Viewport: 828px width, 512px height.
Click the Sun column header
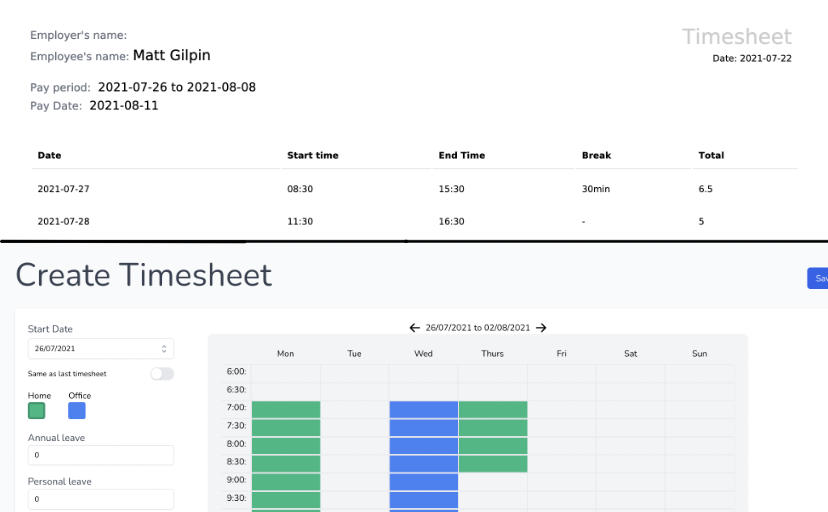700,354
